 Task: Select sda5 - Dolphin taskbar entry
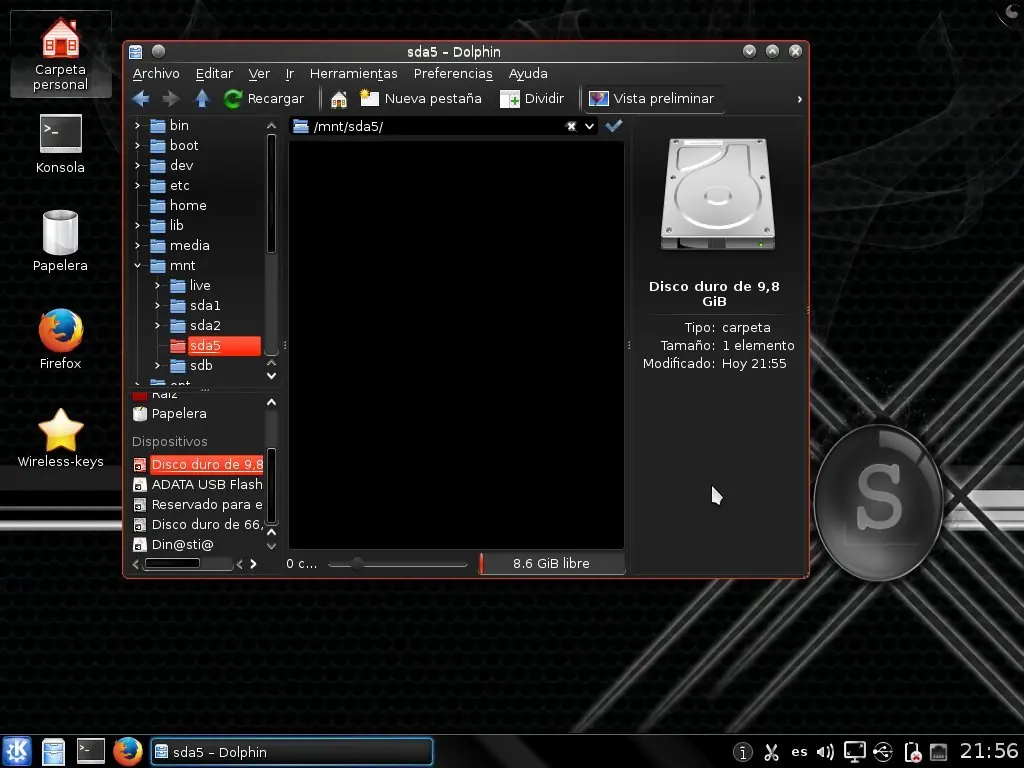pyautogui.click(x=291, y=752)
